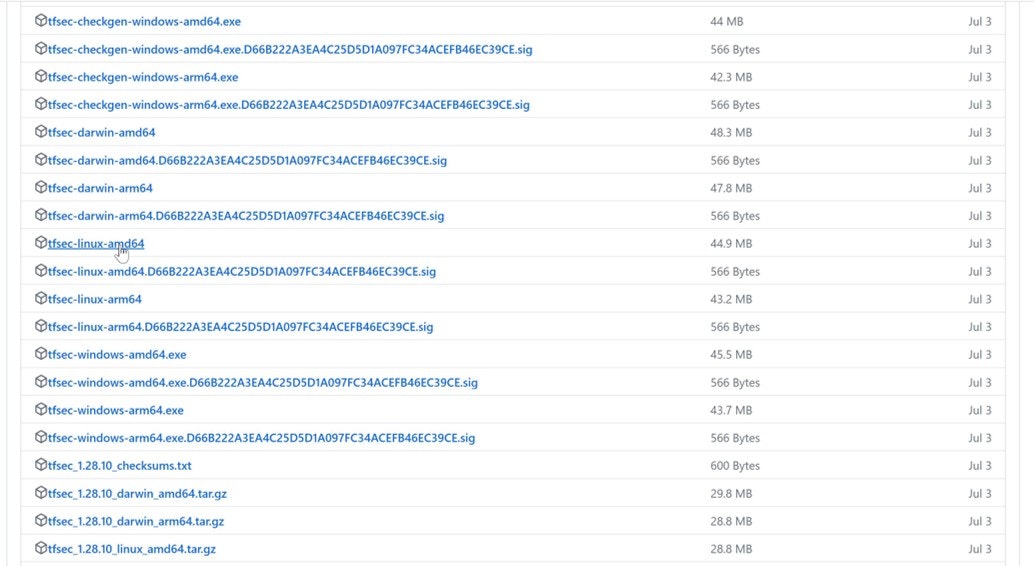Download tfsec-darwin-arm64 binary
Viewport: 1034px width, 566px height.
click(x=100, y=188)
